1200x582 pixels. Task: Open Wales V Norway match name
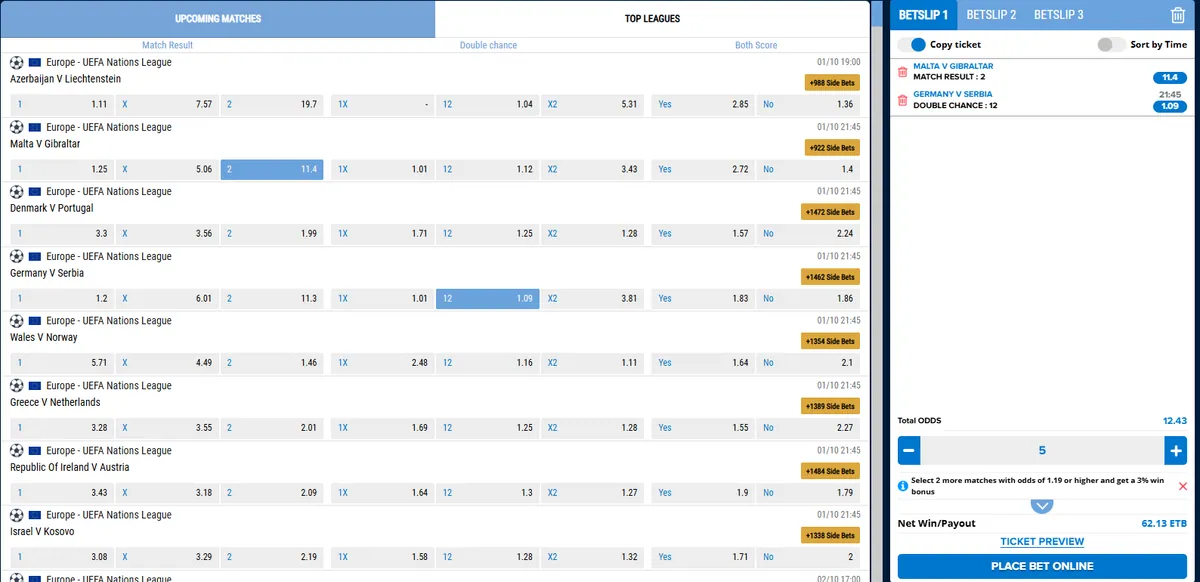click(x=44, y=338)
